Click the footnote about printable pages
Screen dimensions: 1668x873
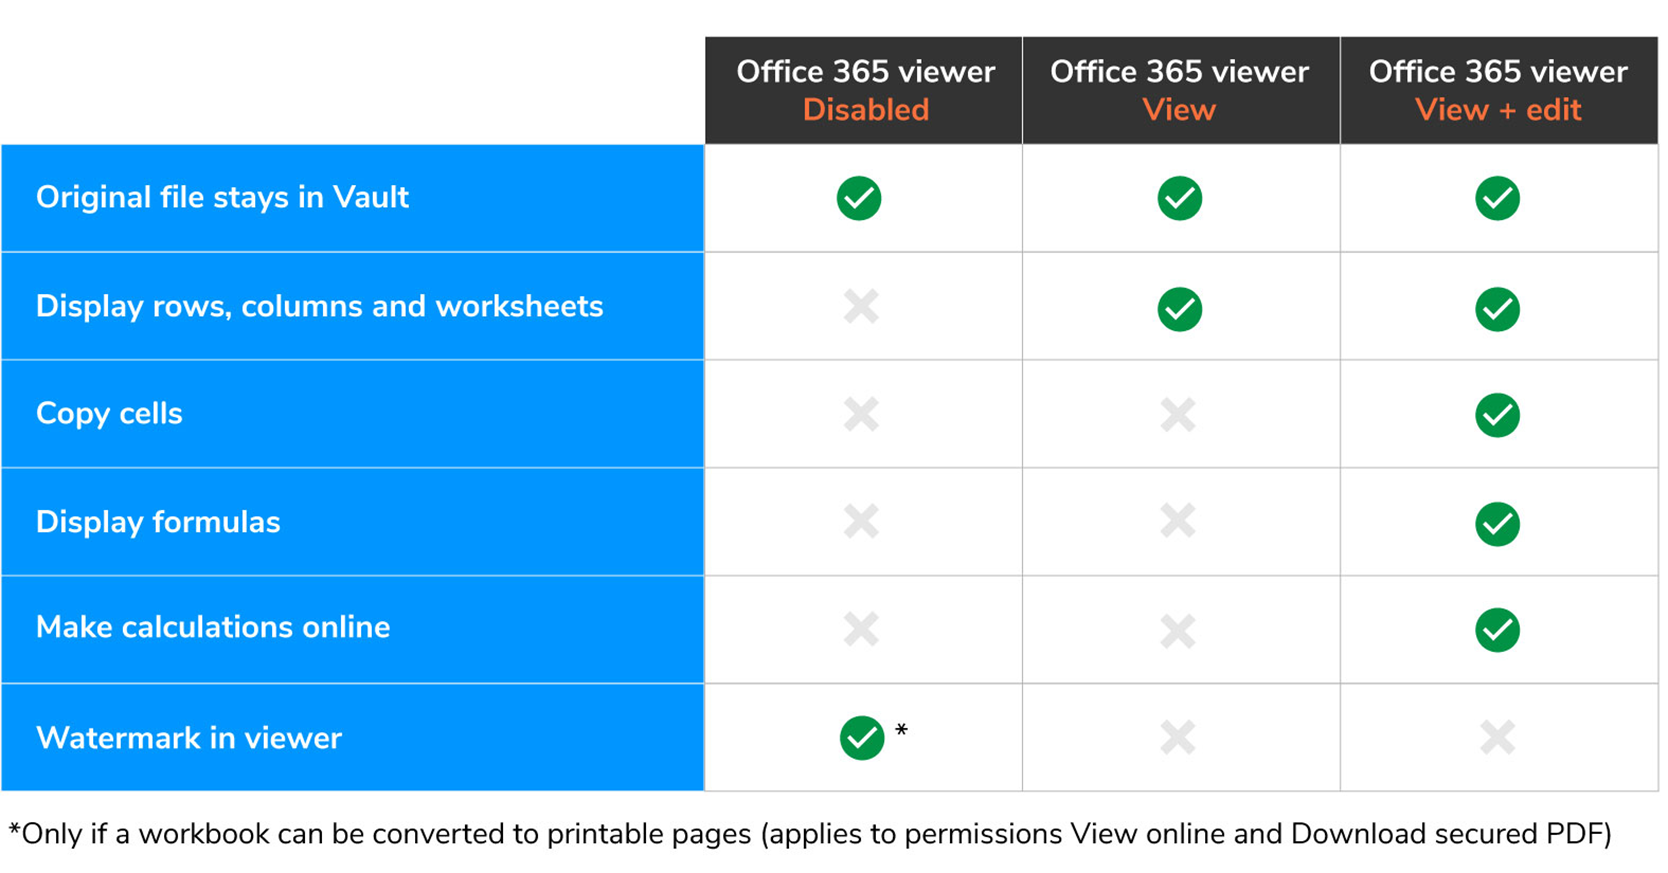810,834
